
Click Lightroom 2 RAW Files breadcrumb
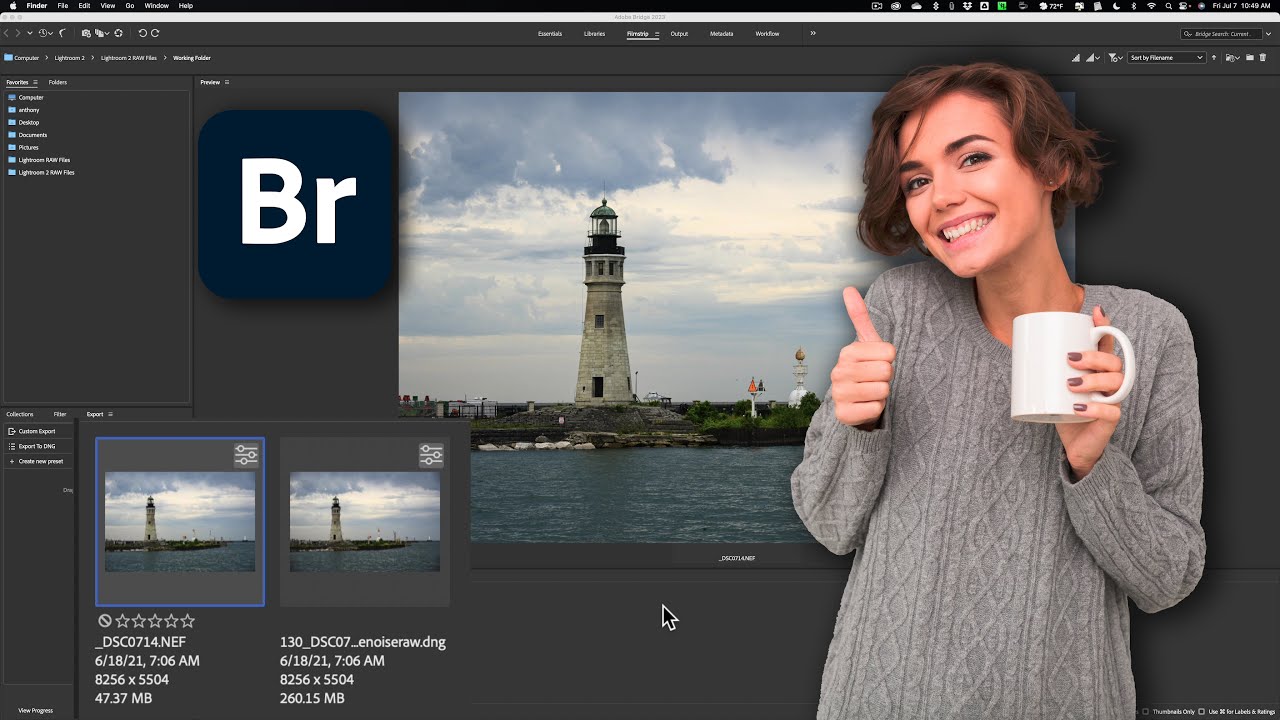pyautogui.click(x=128, y=58)
